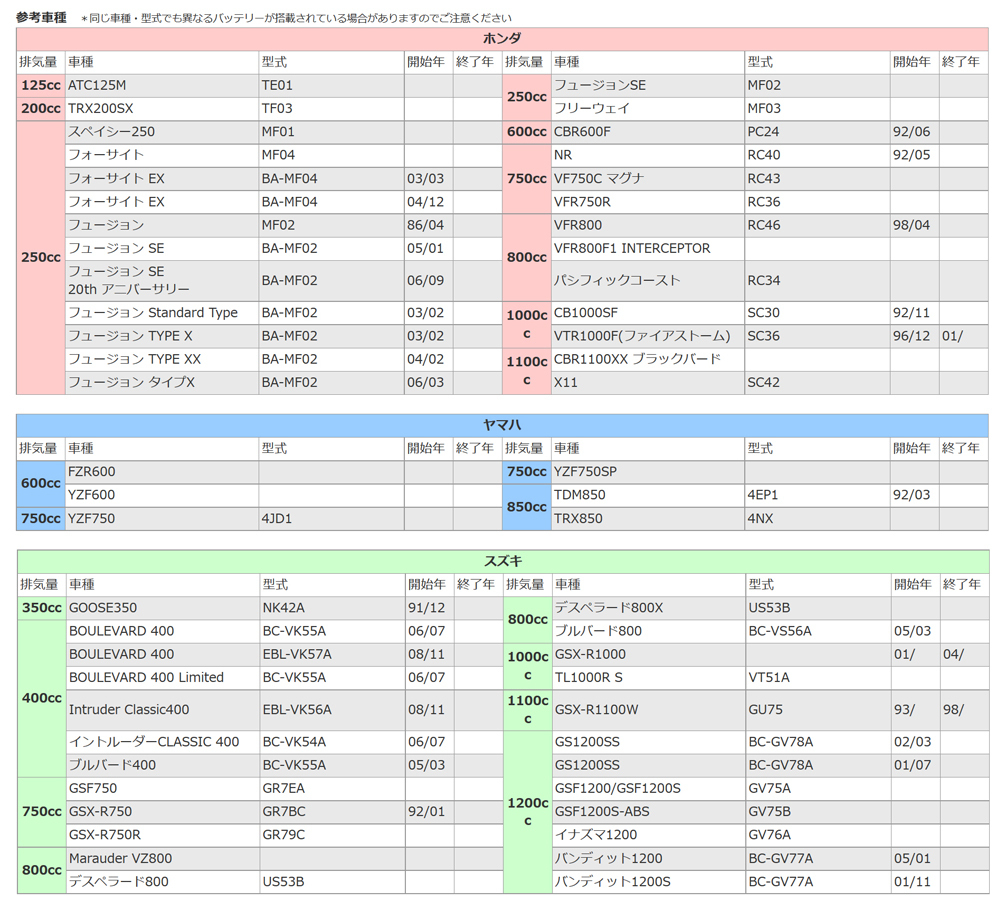The width and height of the screenshot is (1000, 904).
Task: Click the ヤマハ section header
Action: pos(502,425)
